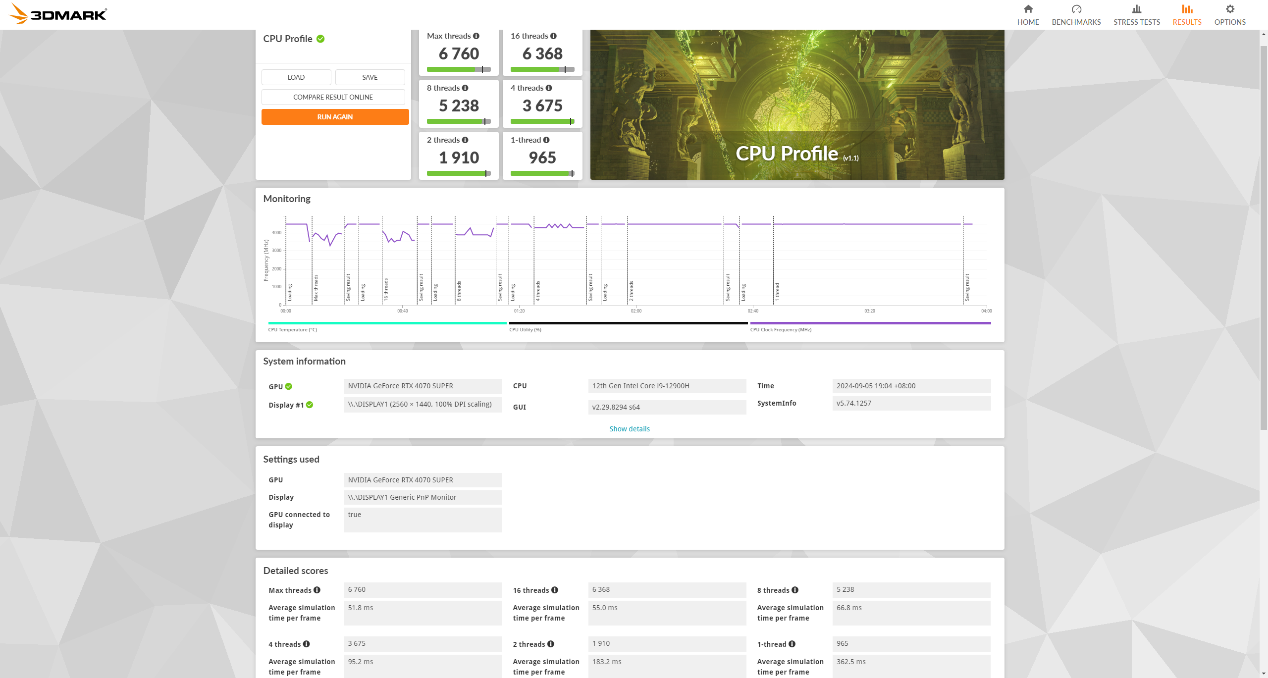This screenshot has width=1268, height=678.
Task: Click the 3DMark logo
Action: 55,14
